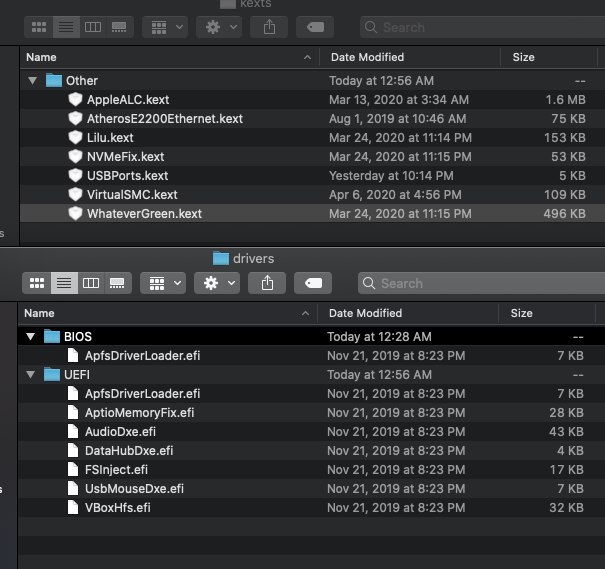Click the FSInject.efi document icon
This screenshot has height=569, width=605.
coord(73,469)
